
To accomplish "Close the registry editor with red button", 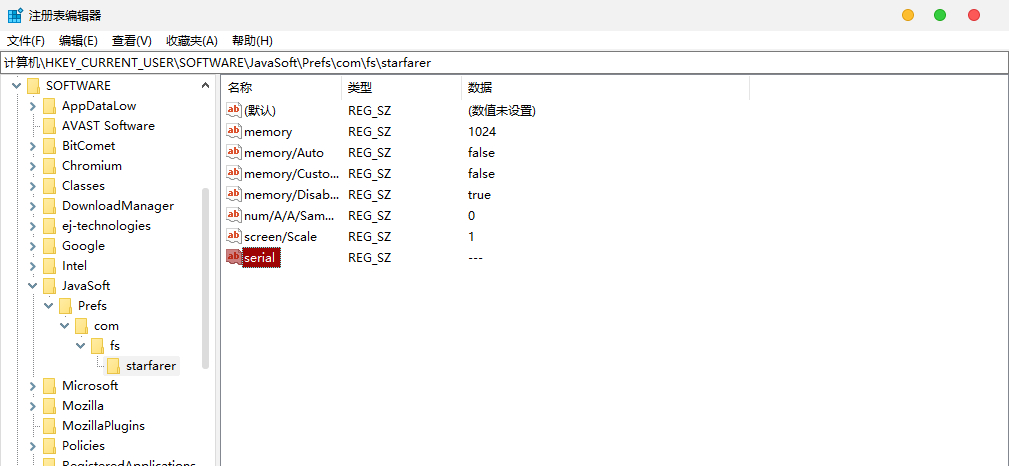I will [x=974, y=15].
